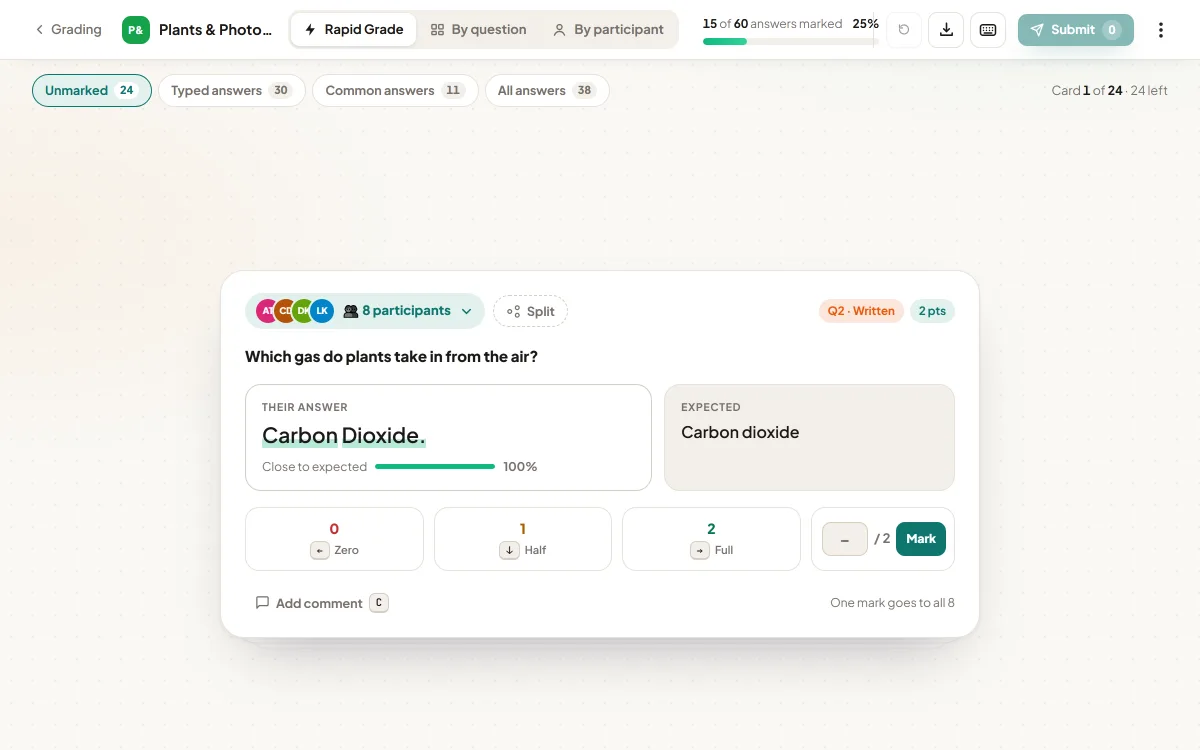The height and width of the screenshot is (750, 1200).
Task: Switch to By participant tab
Action: pyautogui.click(x=608, y=30)
